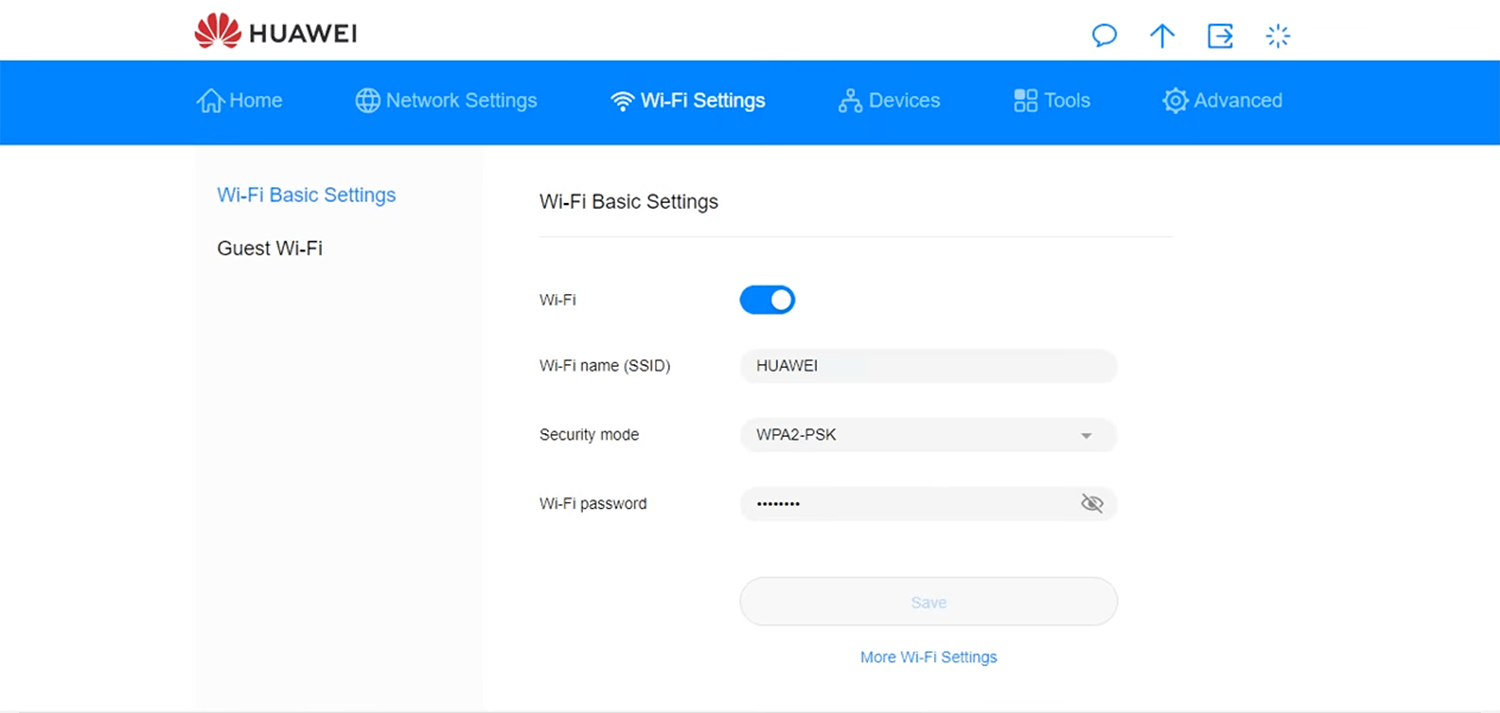Expand the Security mode dropdown arrow
Screen dimensions: 1500x713
coord(1087,436)
